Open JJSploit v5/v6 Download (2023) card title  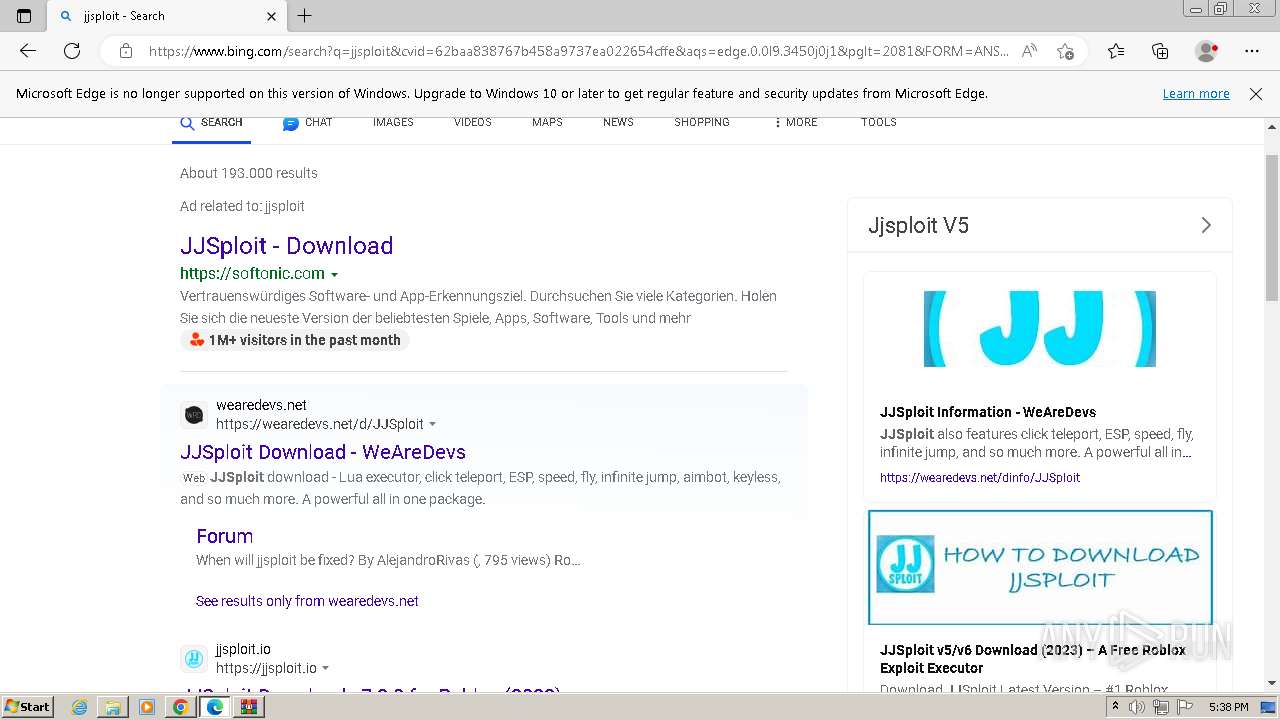(1033, 659)
